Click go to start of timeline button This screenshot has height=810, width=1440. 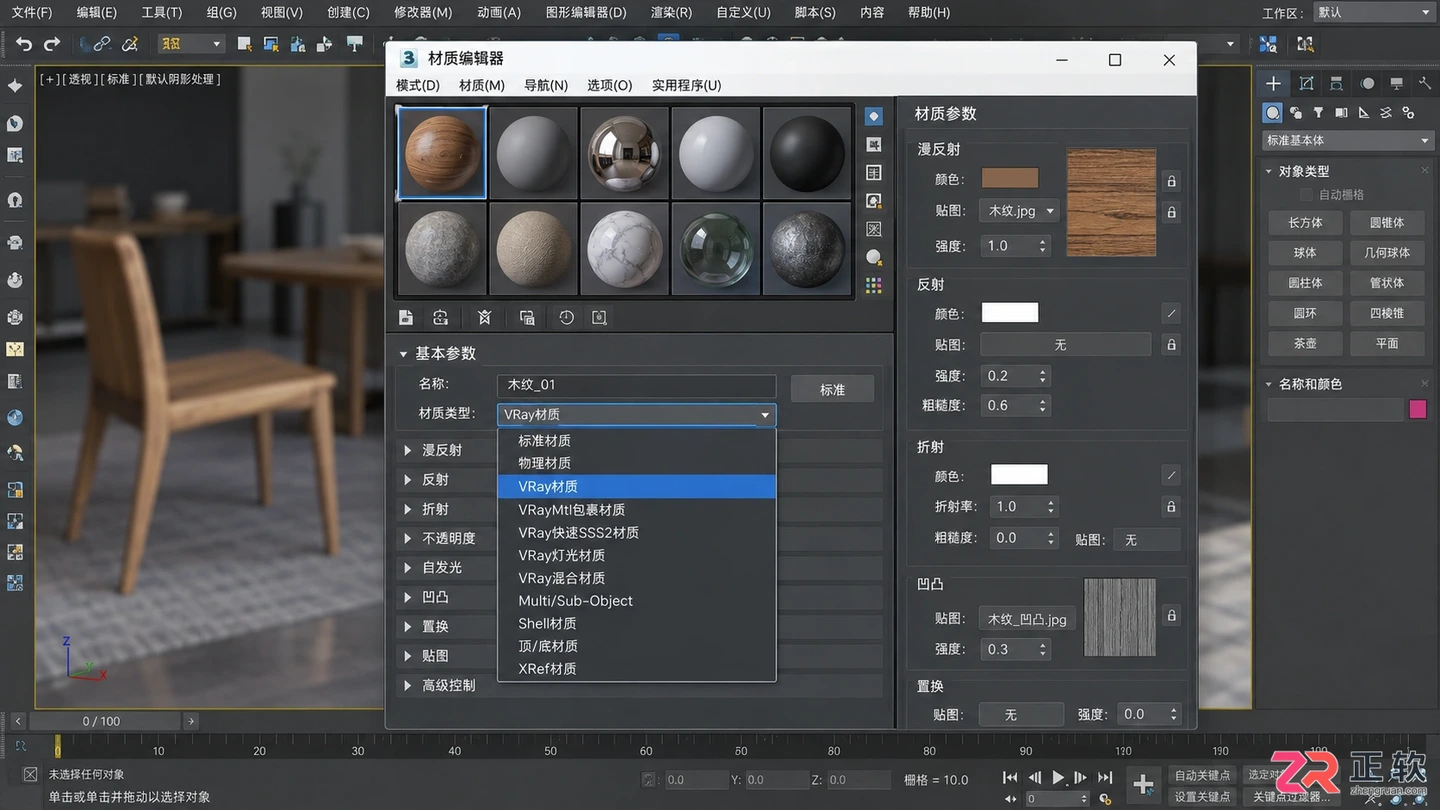click(x=1010, y=777)
